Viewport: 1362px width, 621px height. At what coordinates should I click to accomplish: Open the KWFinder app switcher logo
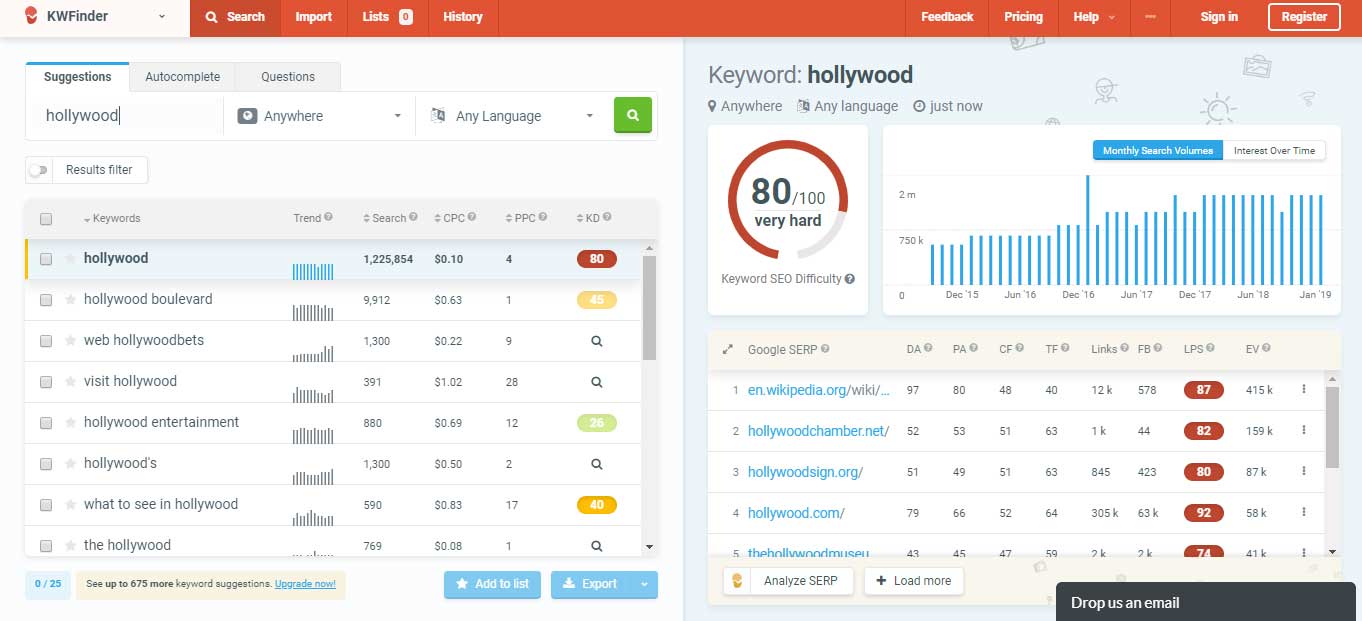coord(30,17)
